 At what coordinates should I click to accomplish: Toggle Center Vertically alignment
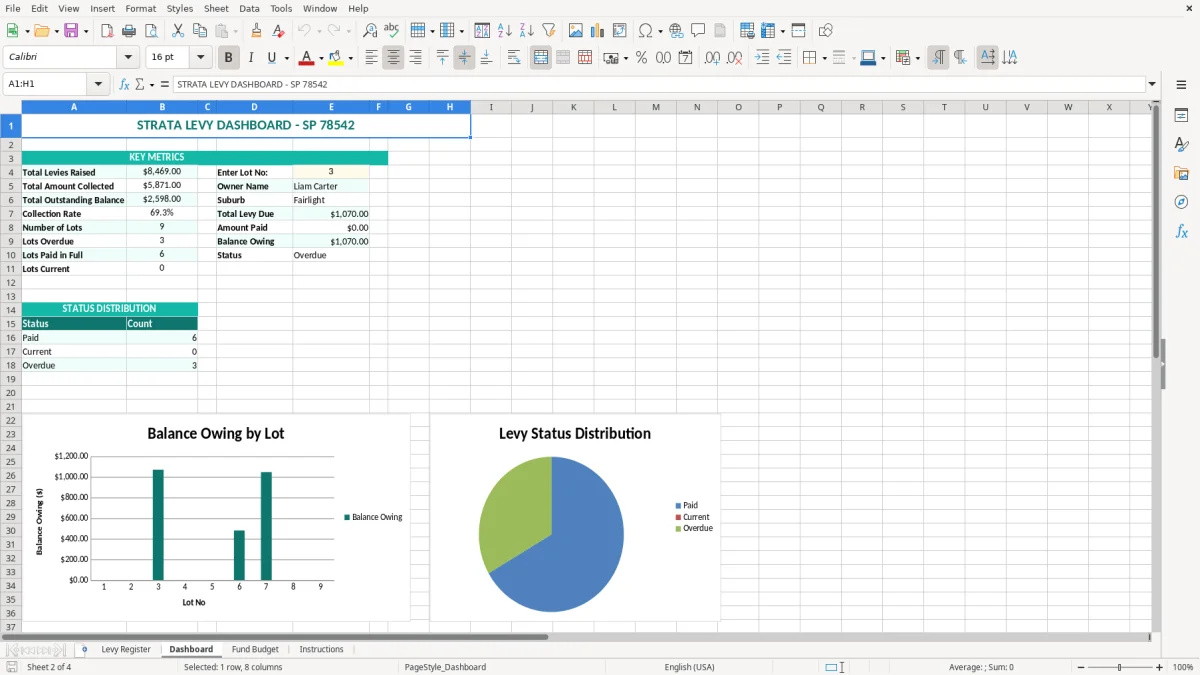tap(464, 58)
